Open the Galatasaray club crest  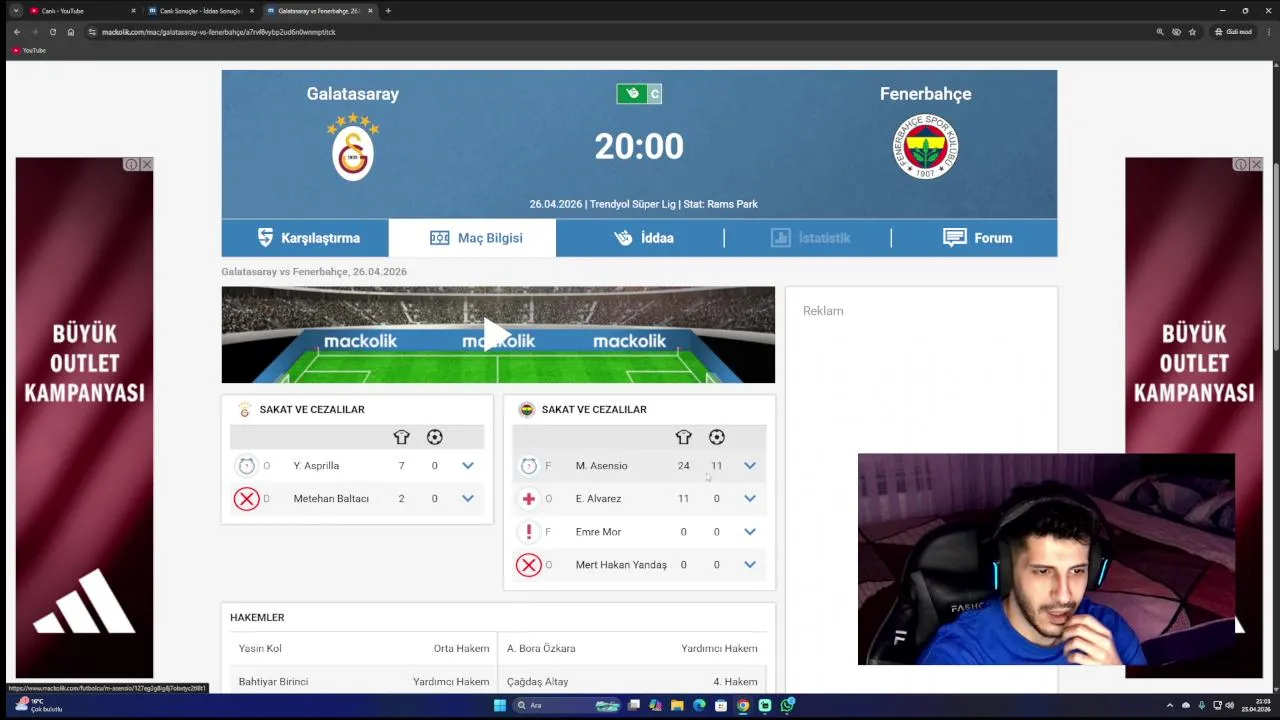353,146
